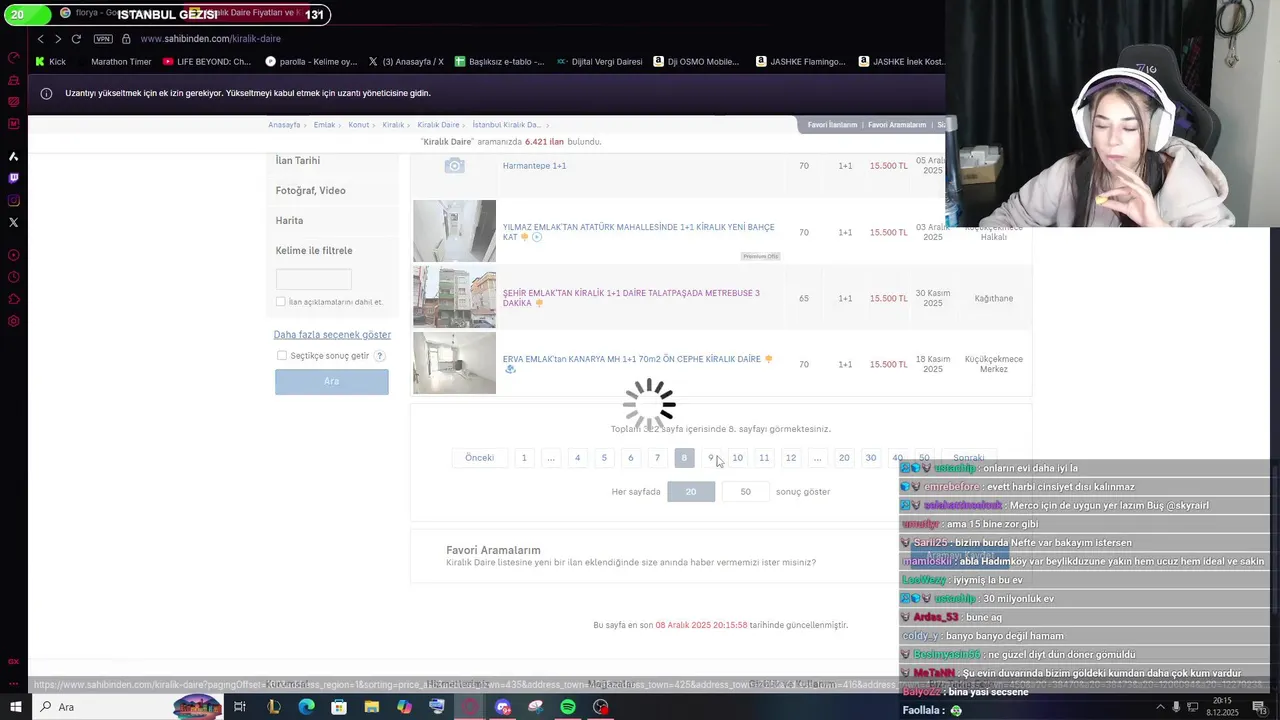Image resolution: width=1280 pixels, height=720 pixels.
Task: Click the help question mark icon
Action: click(x=380, y=356)
